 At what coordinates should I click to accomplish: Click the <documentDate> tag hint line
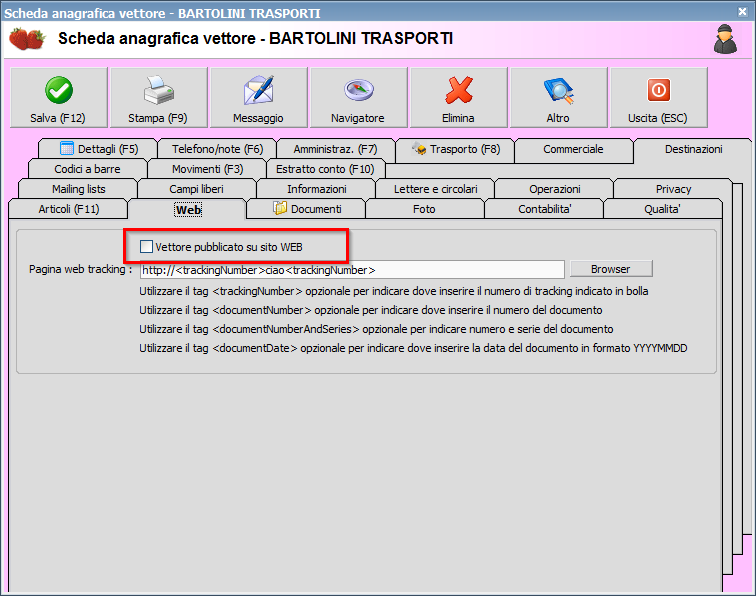tap(413, 348)
